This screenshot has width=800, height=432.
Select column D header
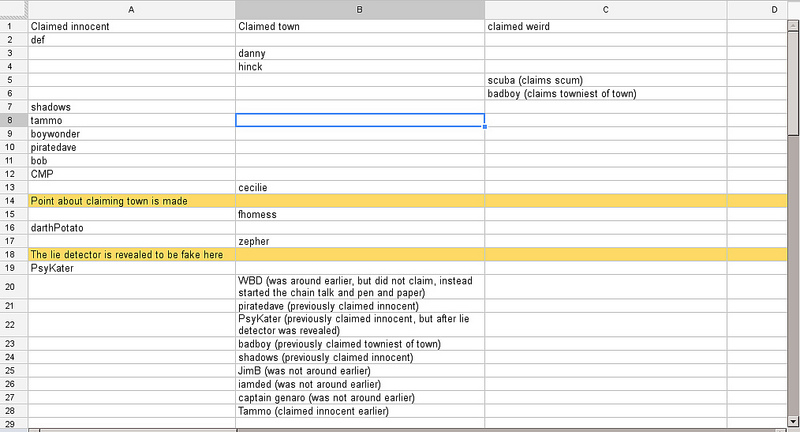[x=760, y=9]
